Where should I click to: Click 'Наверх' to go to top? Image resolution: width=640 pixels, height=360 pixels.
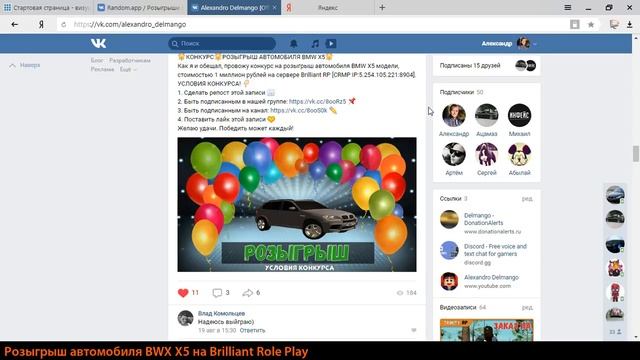[25, 65]
